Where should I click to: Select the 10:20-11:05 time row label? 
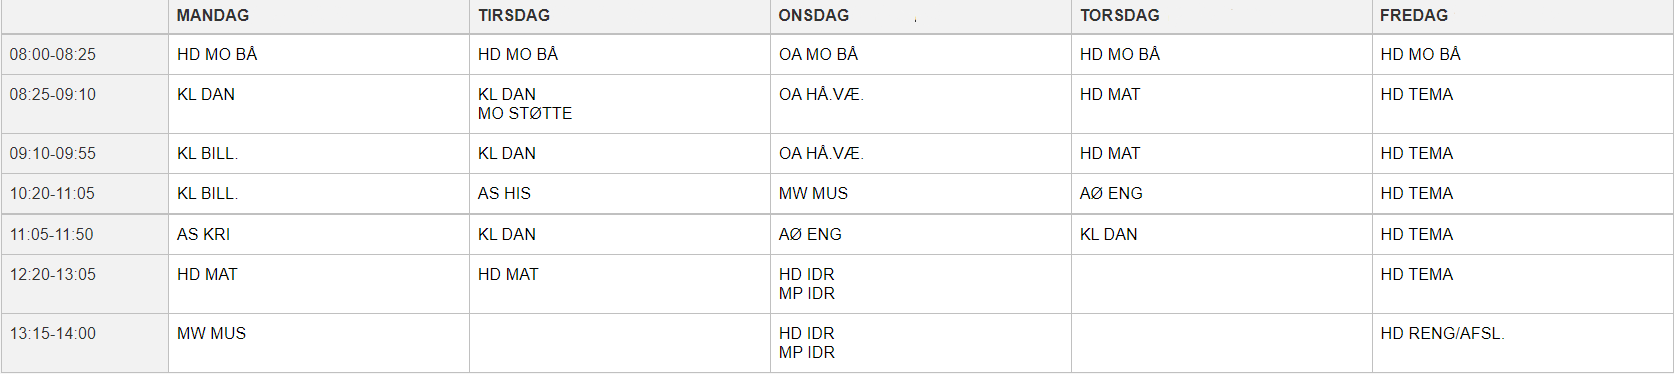(53, 194)
